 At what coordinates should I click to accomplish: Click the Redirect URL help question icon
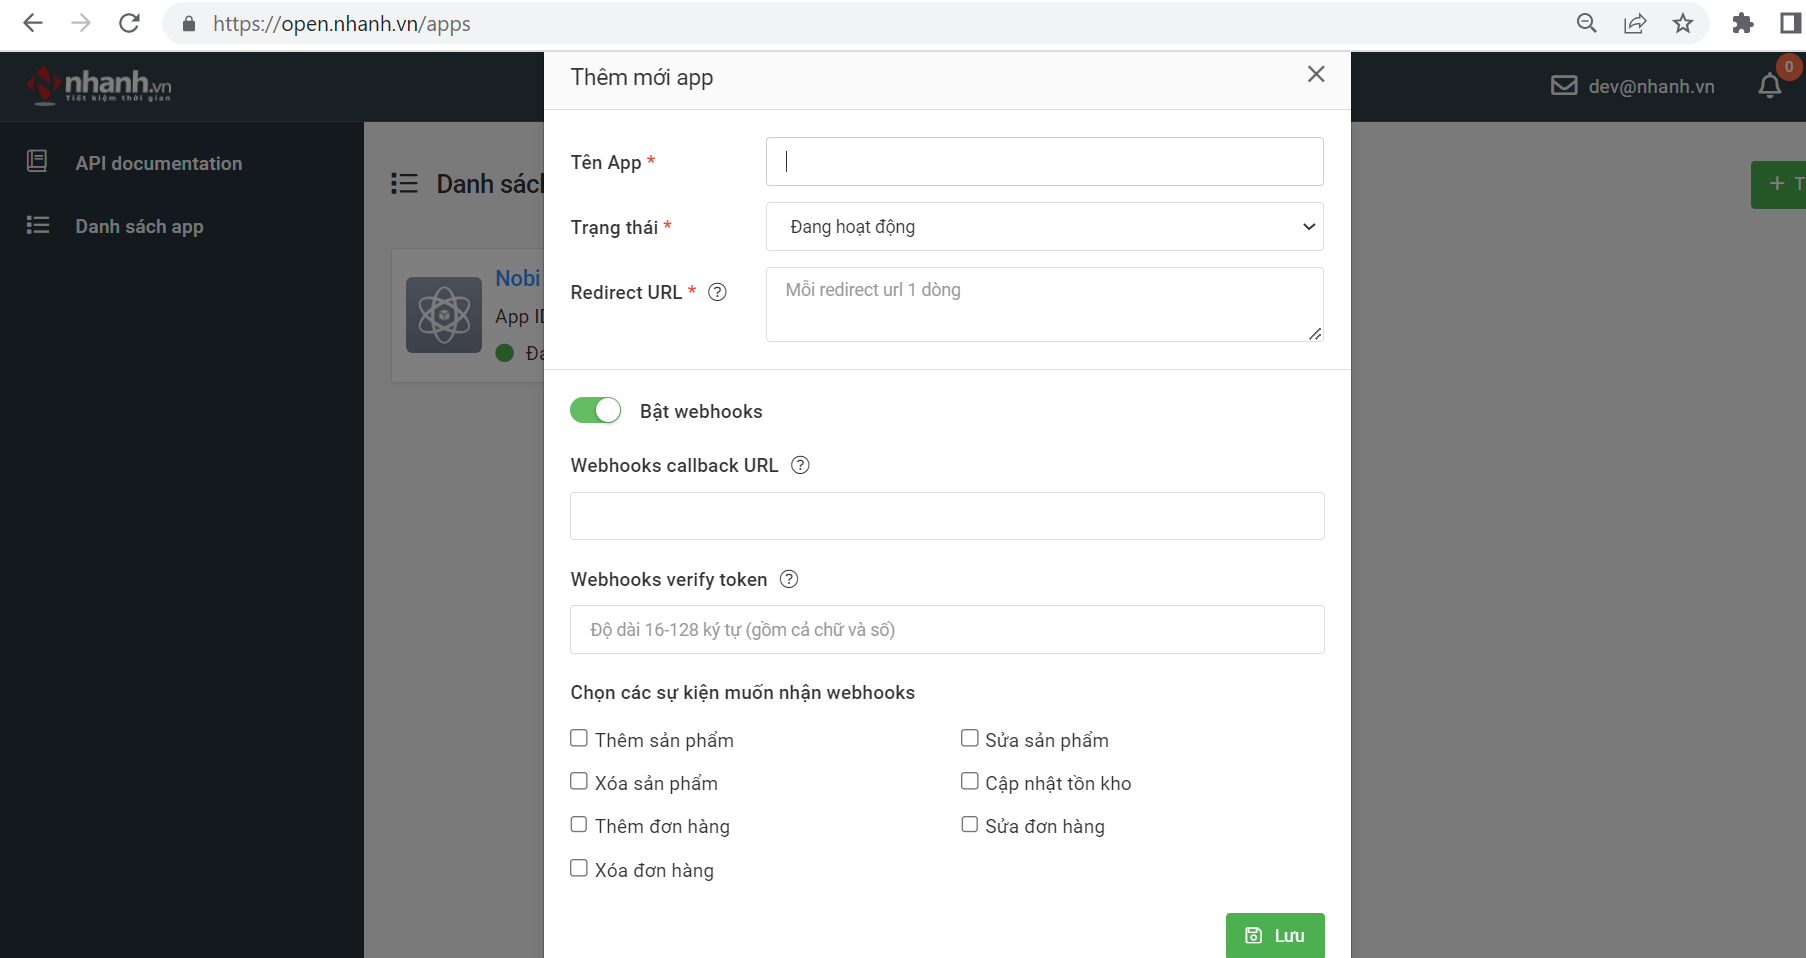pos(717,292)
